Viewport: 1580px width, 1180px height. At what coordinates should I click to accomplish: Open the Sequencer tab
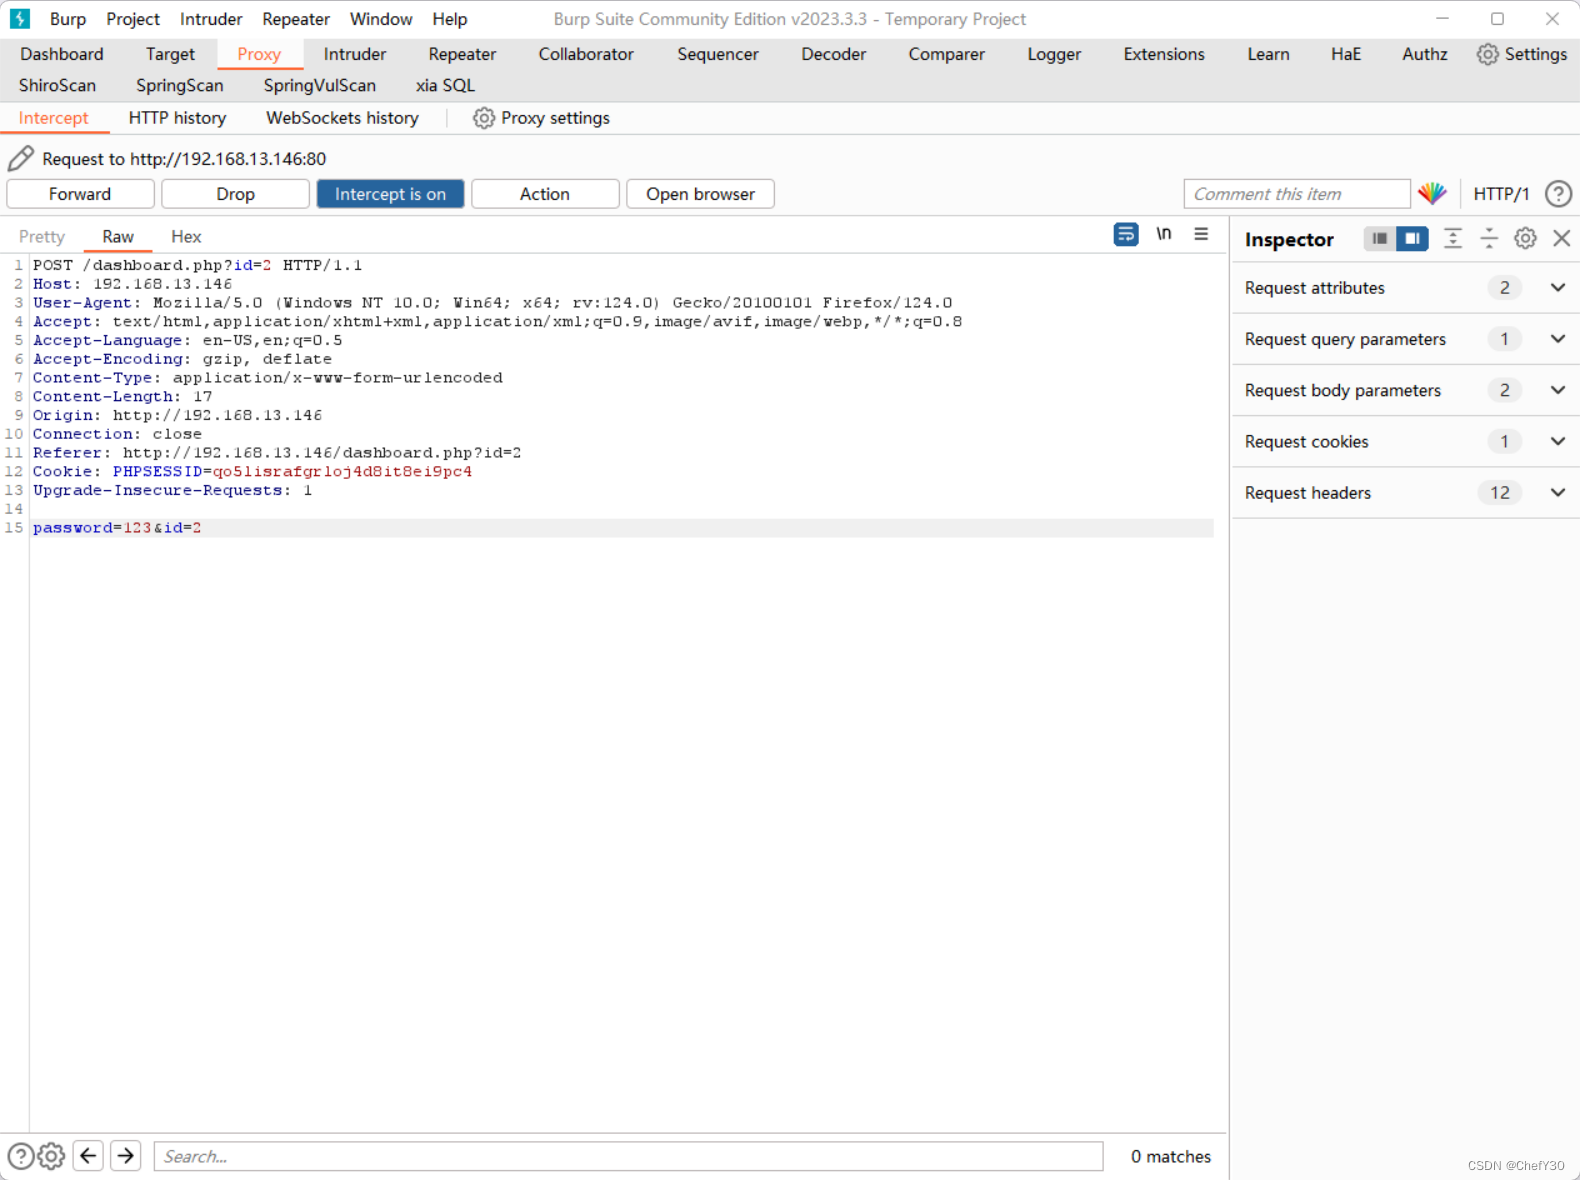pos(718,54)
